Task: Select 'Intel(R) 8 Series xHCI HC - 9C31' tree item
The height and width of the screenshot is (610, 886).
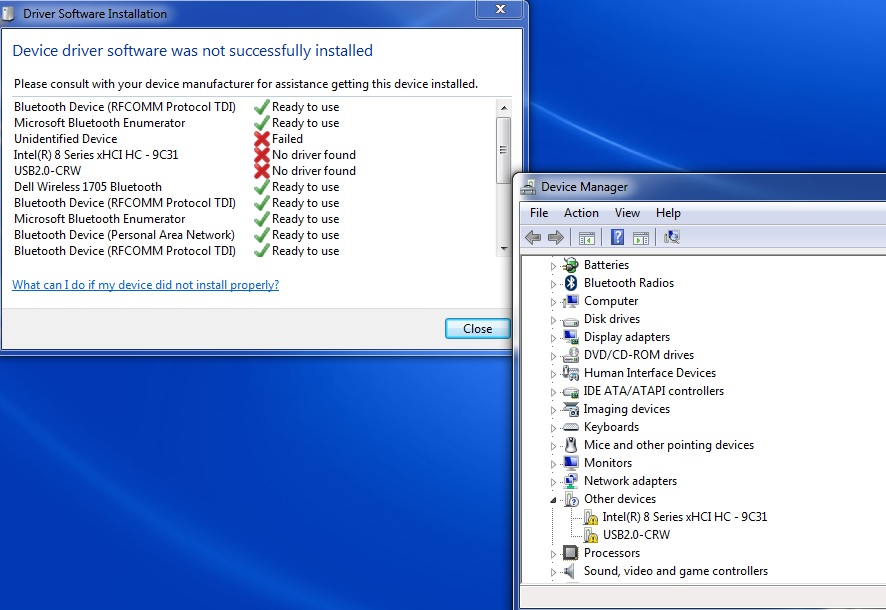Action: (684, 517)
